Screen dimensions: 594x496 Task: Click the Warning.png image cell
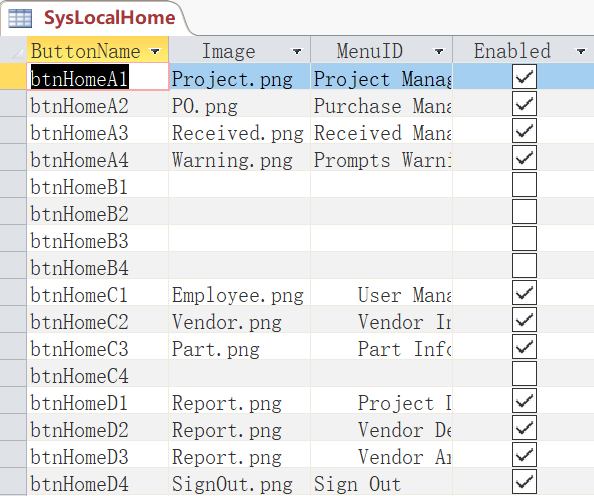[239, 158]
